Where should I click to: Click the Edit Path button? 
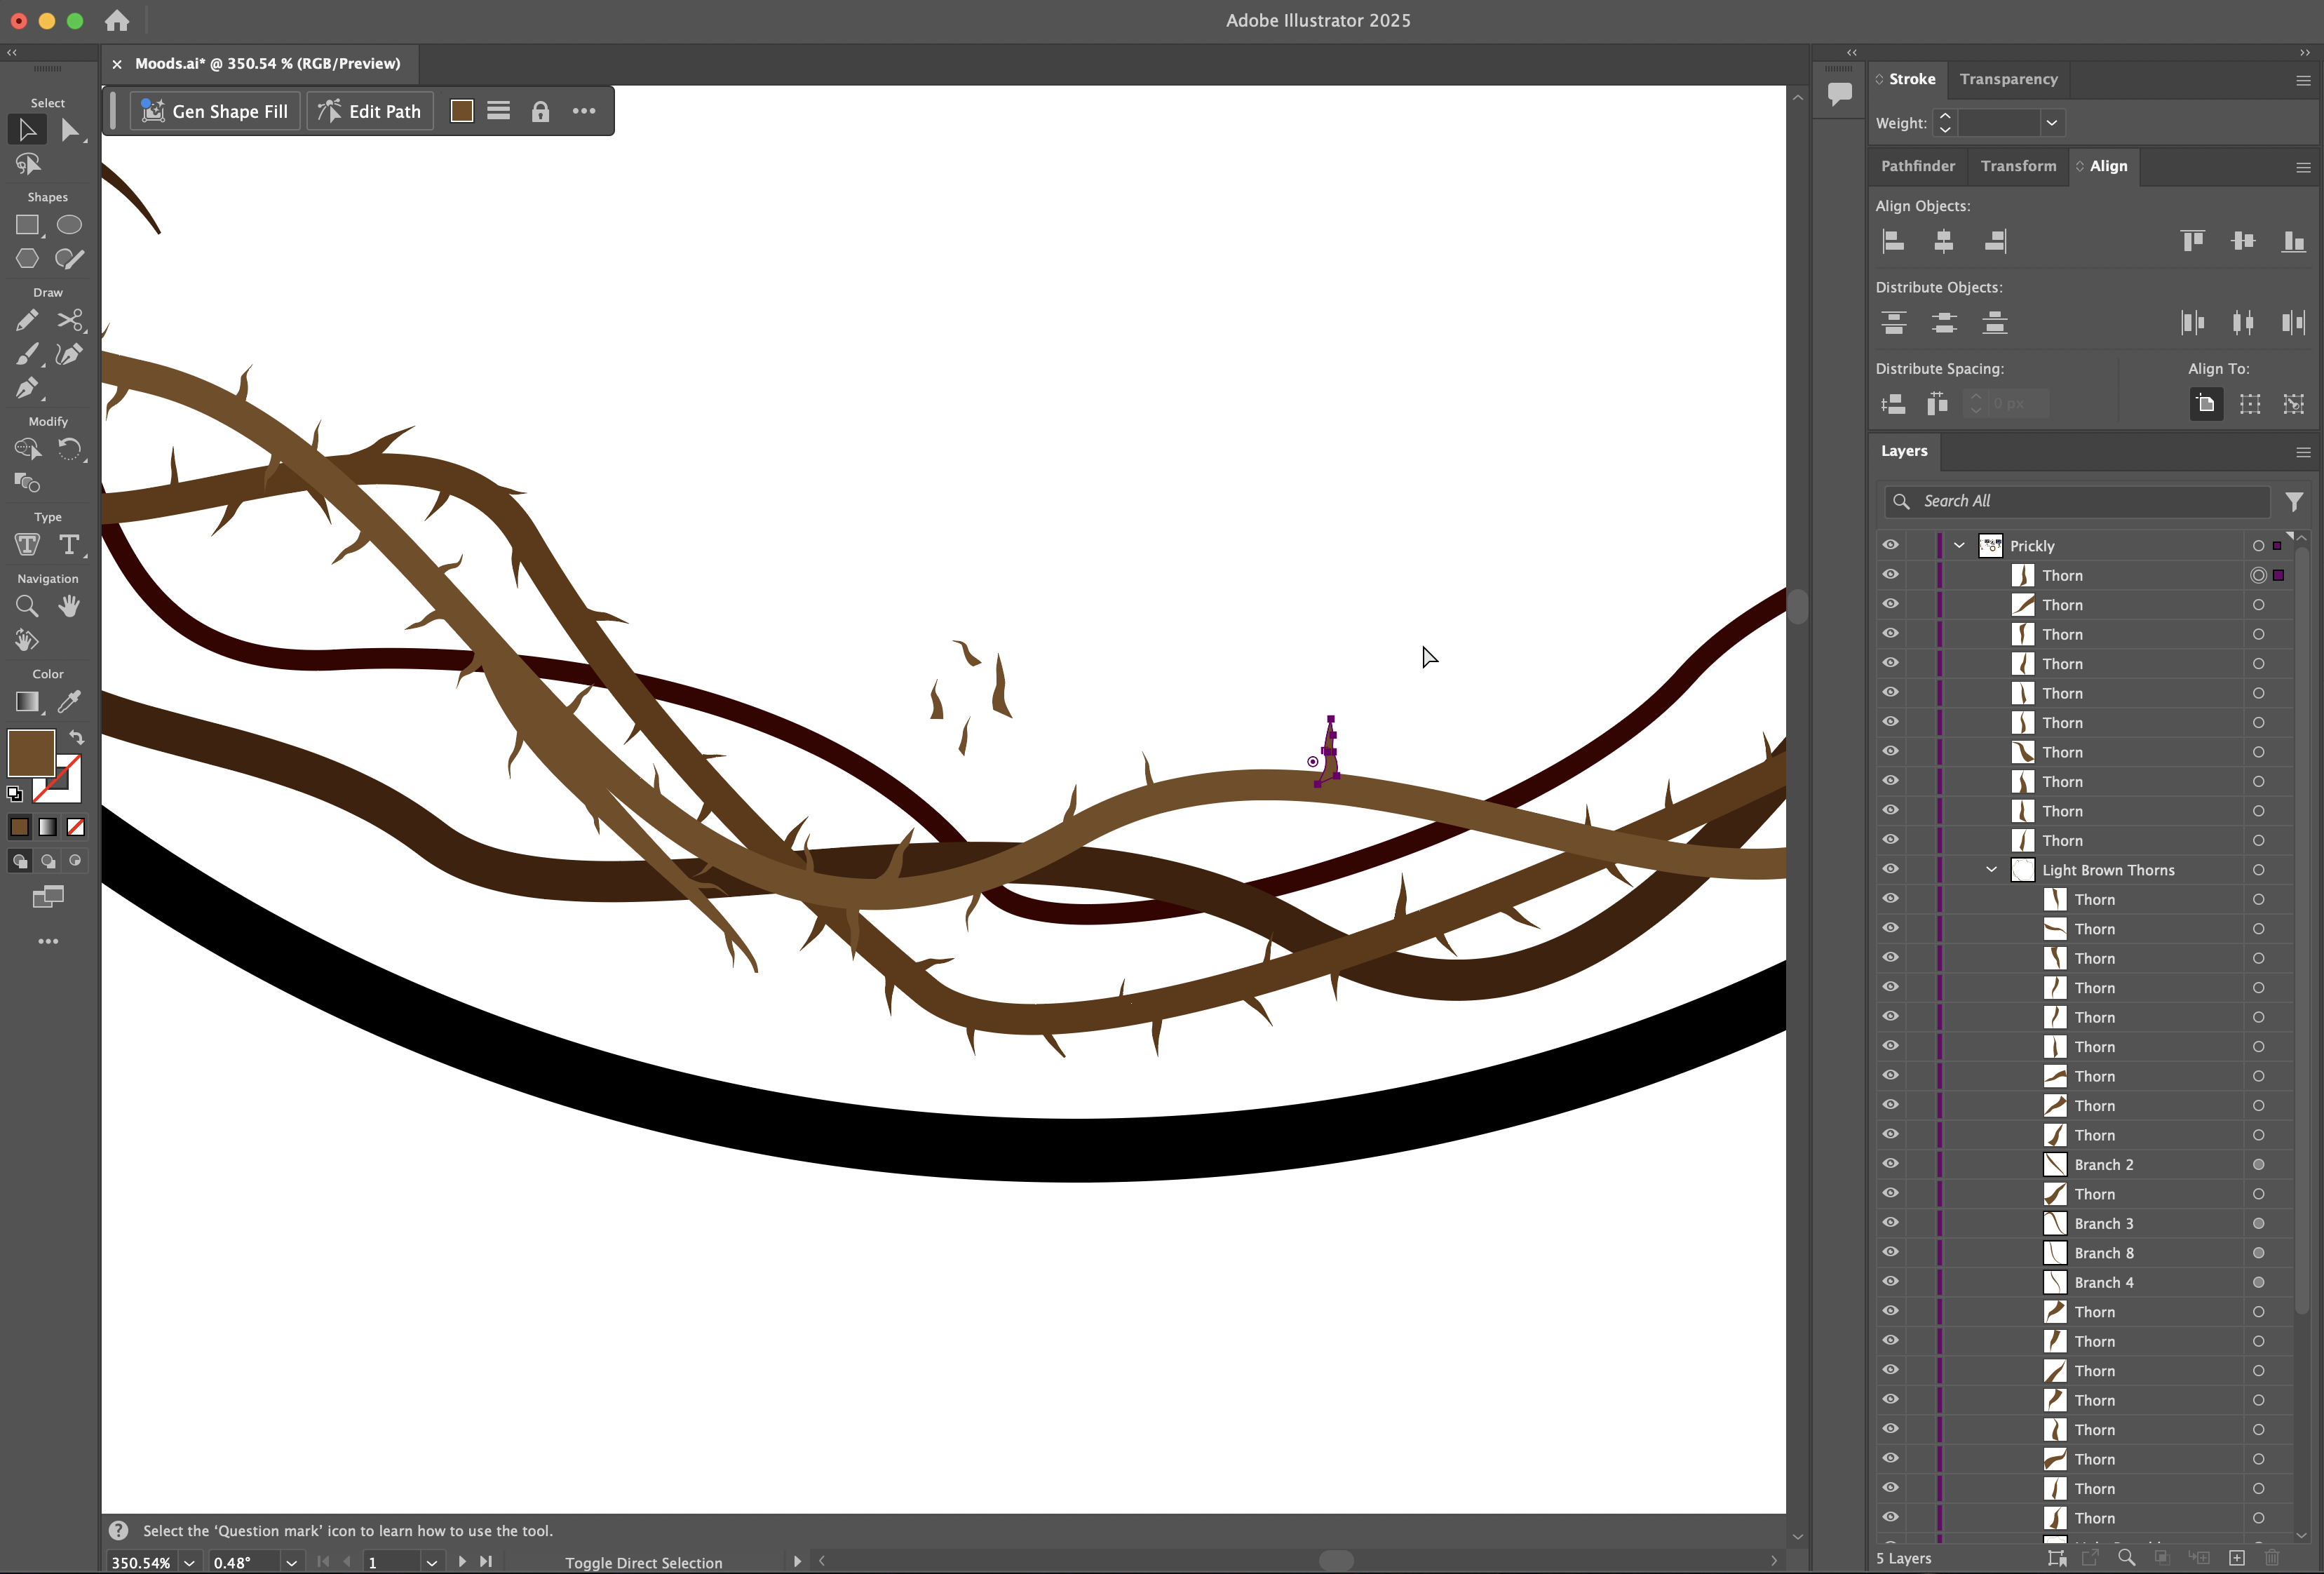(x=369, y=111)
